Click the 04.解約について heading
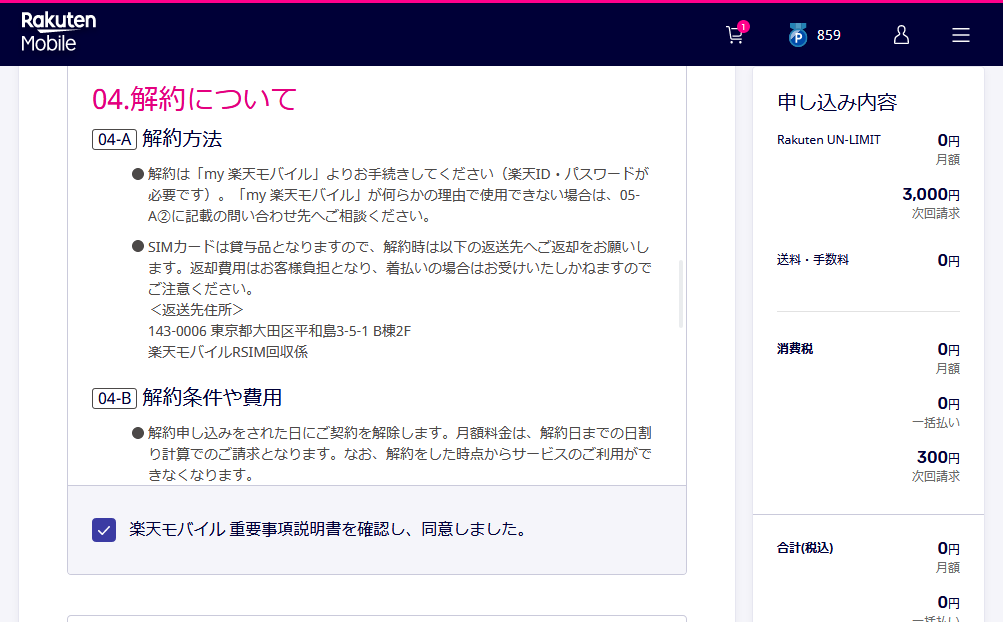This screenshot has height=622, width=1003. tap(194, 99)
